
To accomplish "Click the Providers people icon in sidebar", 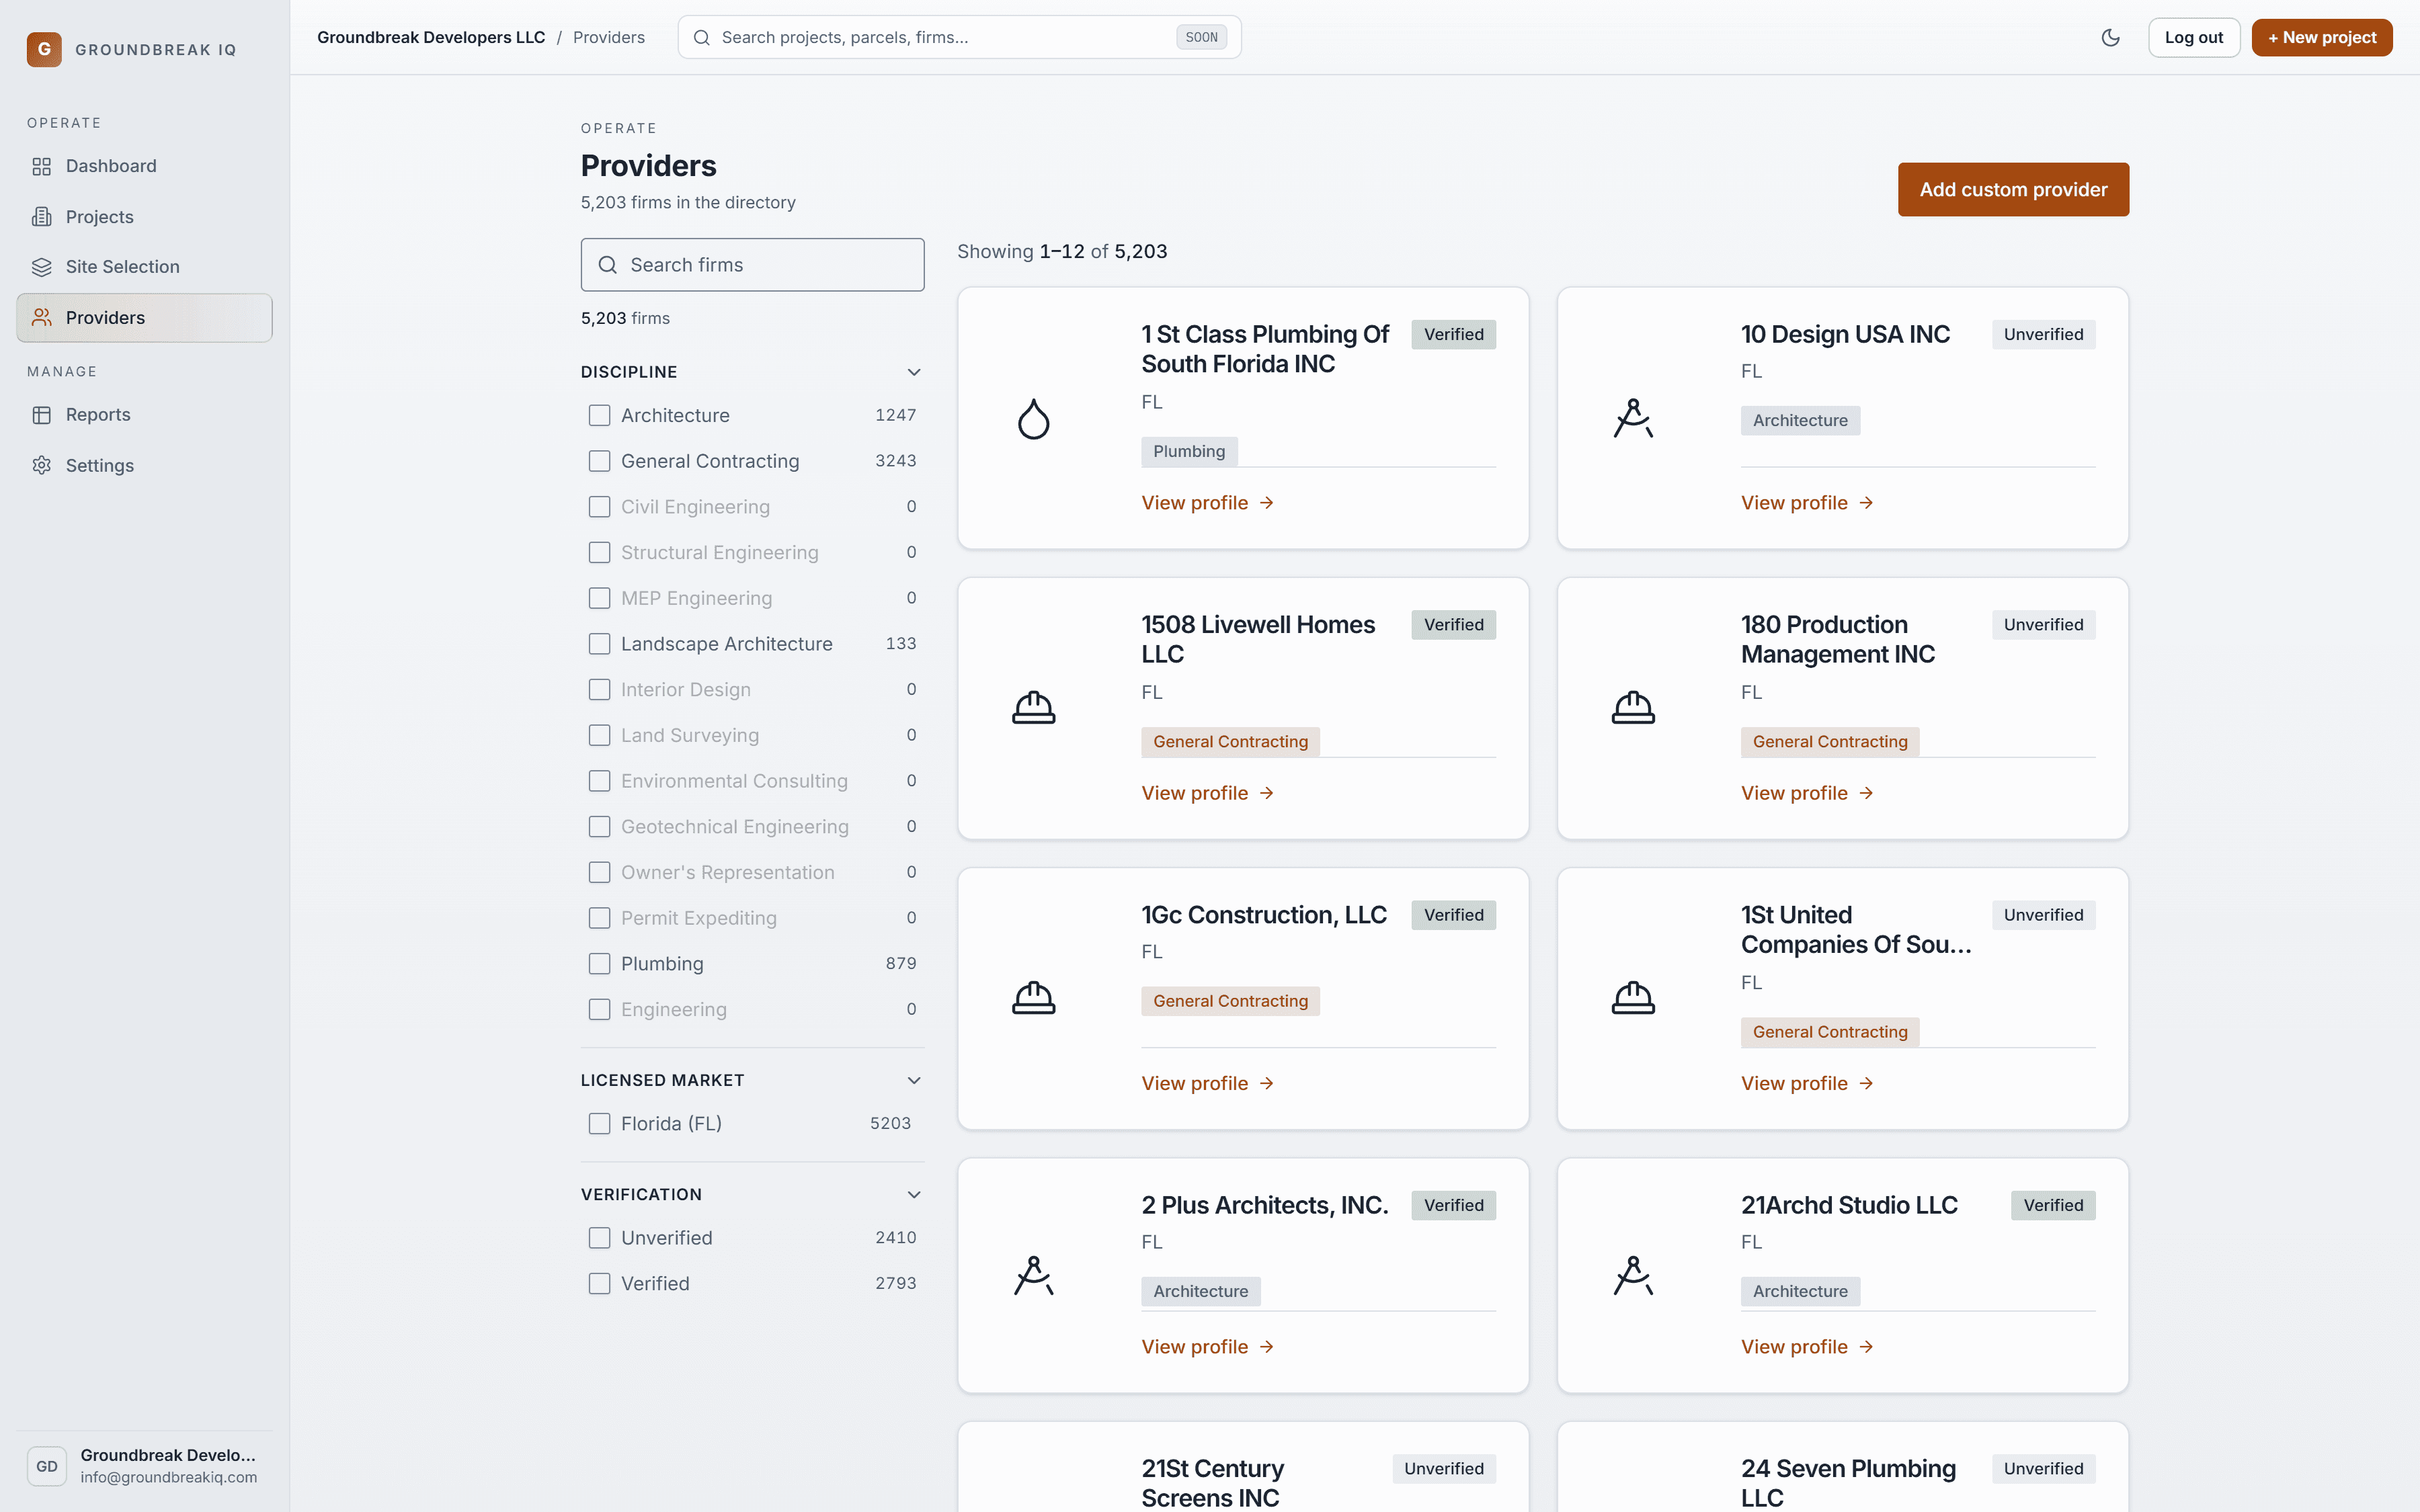I will [41, 318].
